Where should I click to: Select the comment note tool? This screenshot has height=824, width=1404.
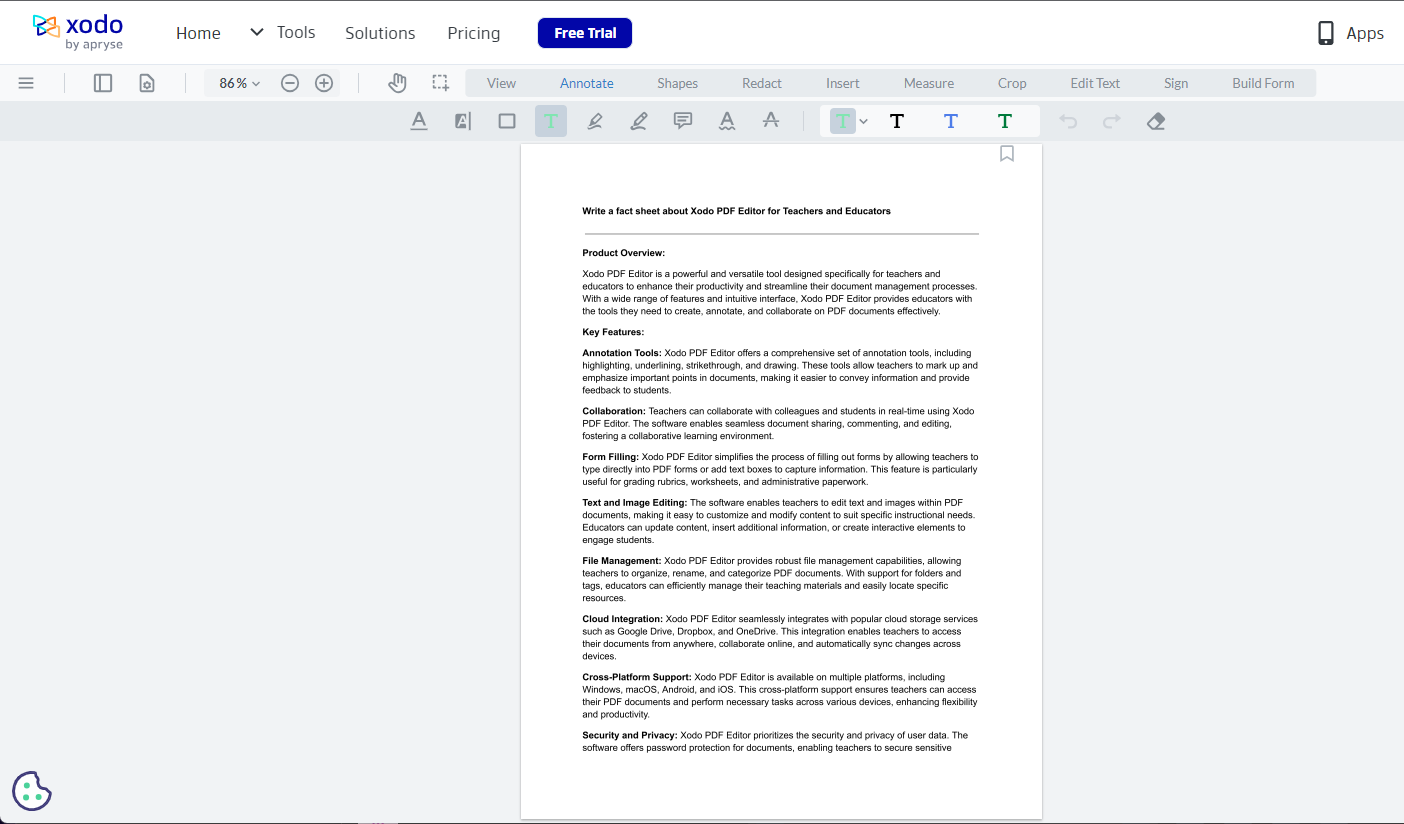(x=683, y=121)
